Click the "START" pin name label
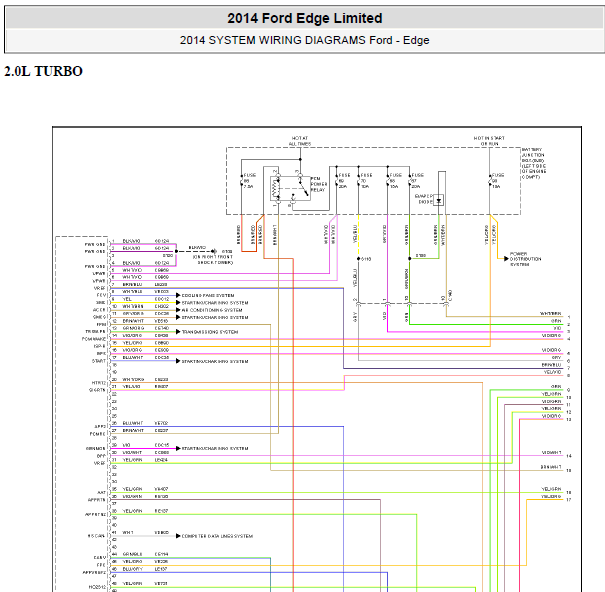The height and width of the screenshot is (592, 605). click(x=99, y=361)
